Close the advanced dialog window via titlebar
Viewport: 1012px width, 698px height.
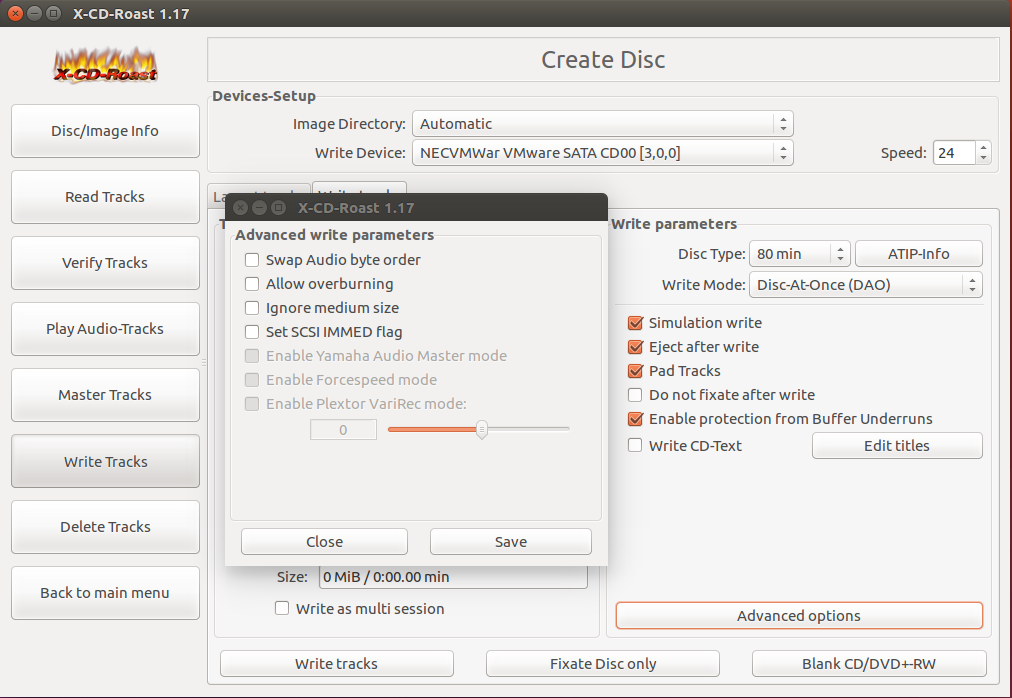[x=241, y=208]
